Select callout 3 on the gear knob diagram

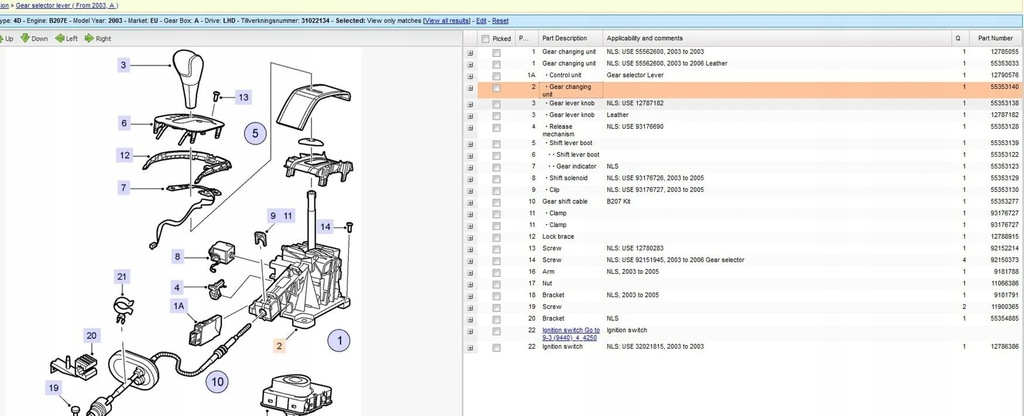[124, 65]
